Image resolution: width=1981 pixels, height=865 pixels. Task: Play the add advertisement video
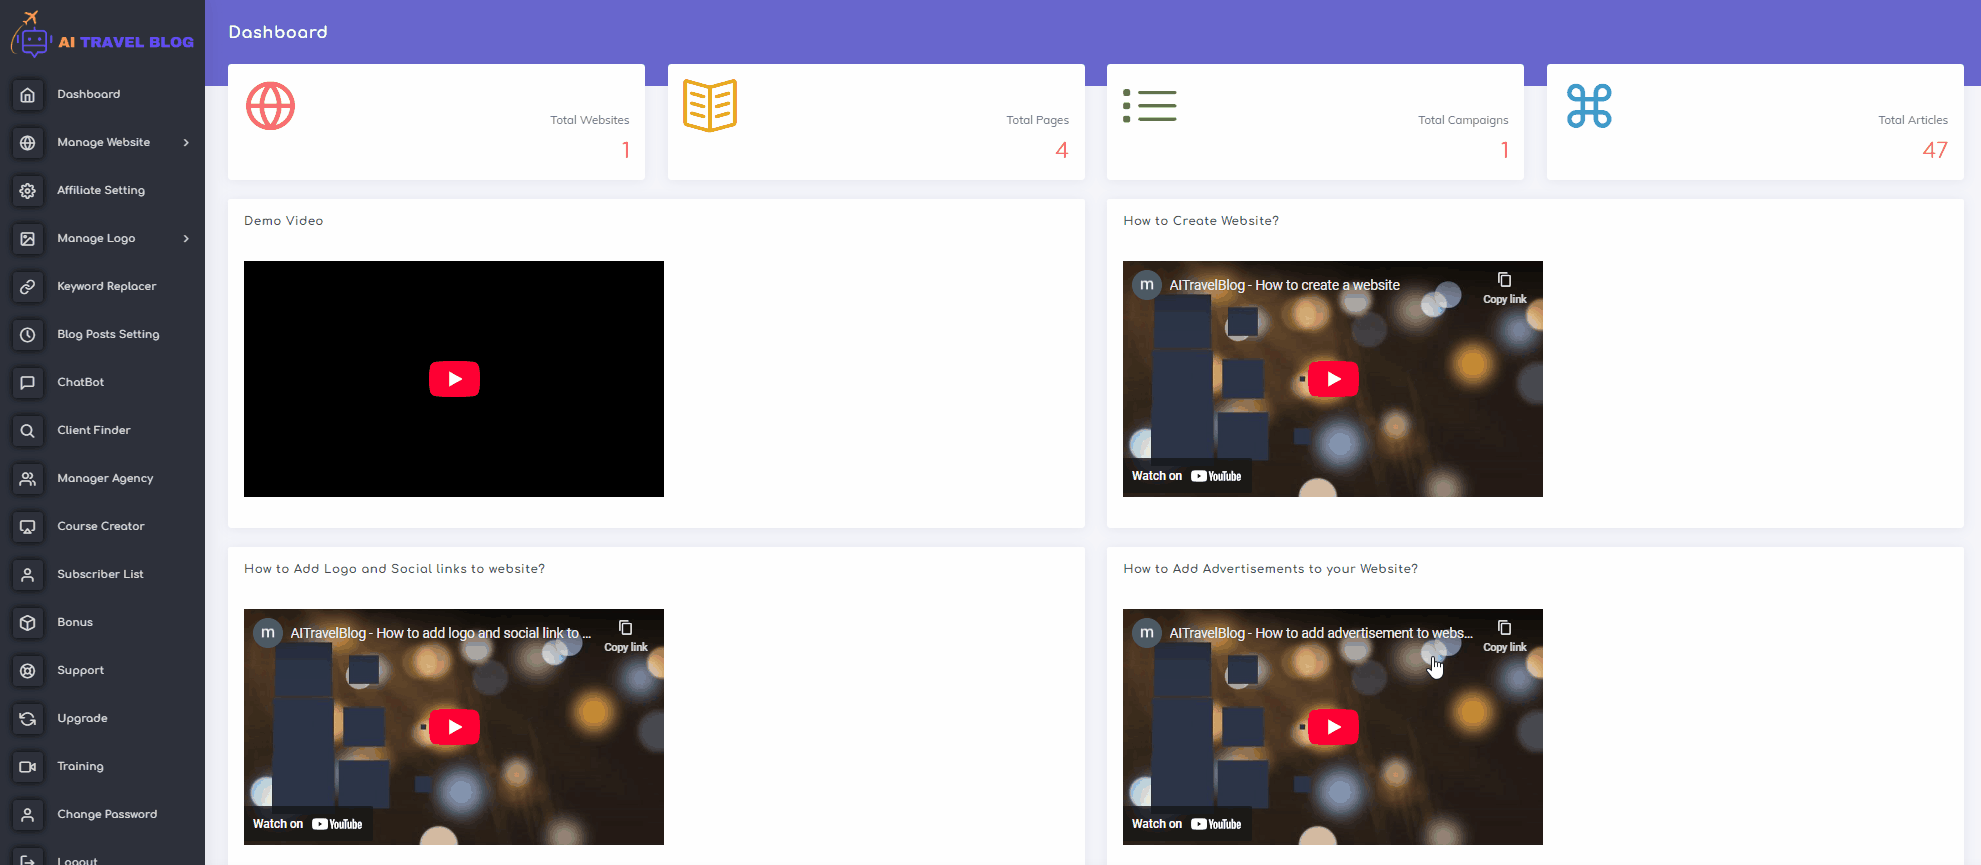(x=1333, y=727)
